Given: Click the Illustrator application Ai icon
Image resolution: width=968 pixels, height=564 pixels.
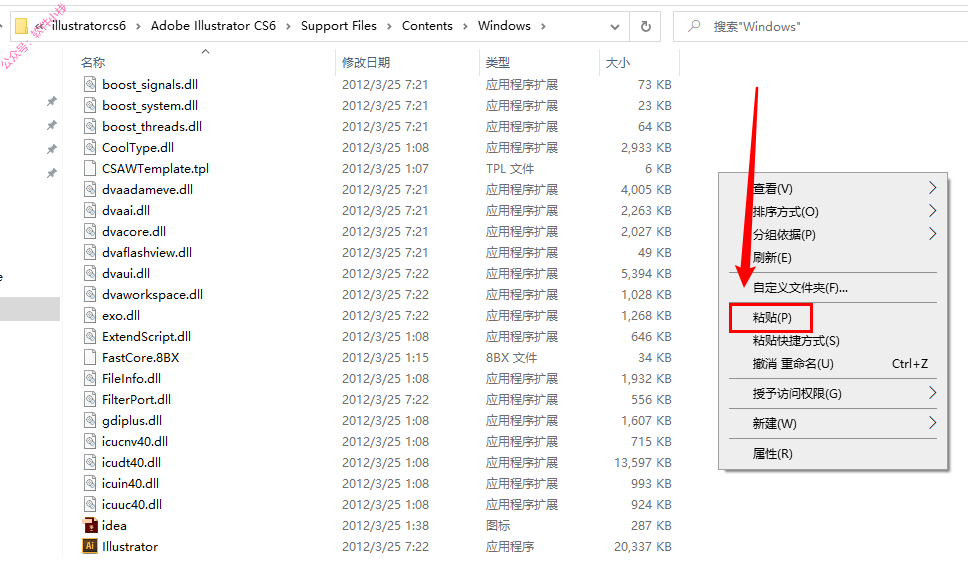Looking at the screenshot, I should pos(90,546).
